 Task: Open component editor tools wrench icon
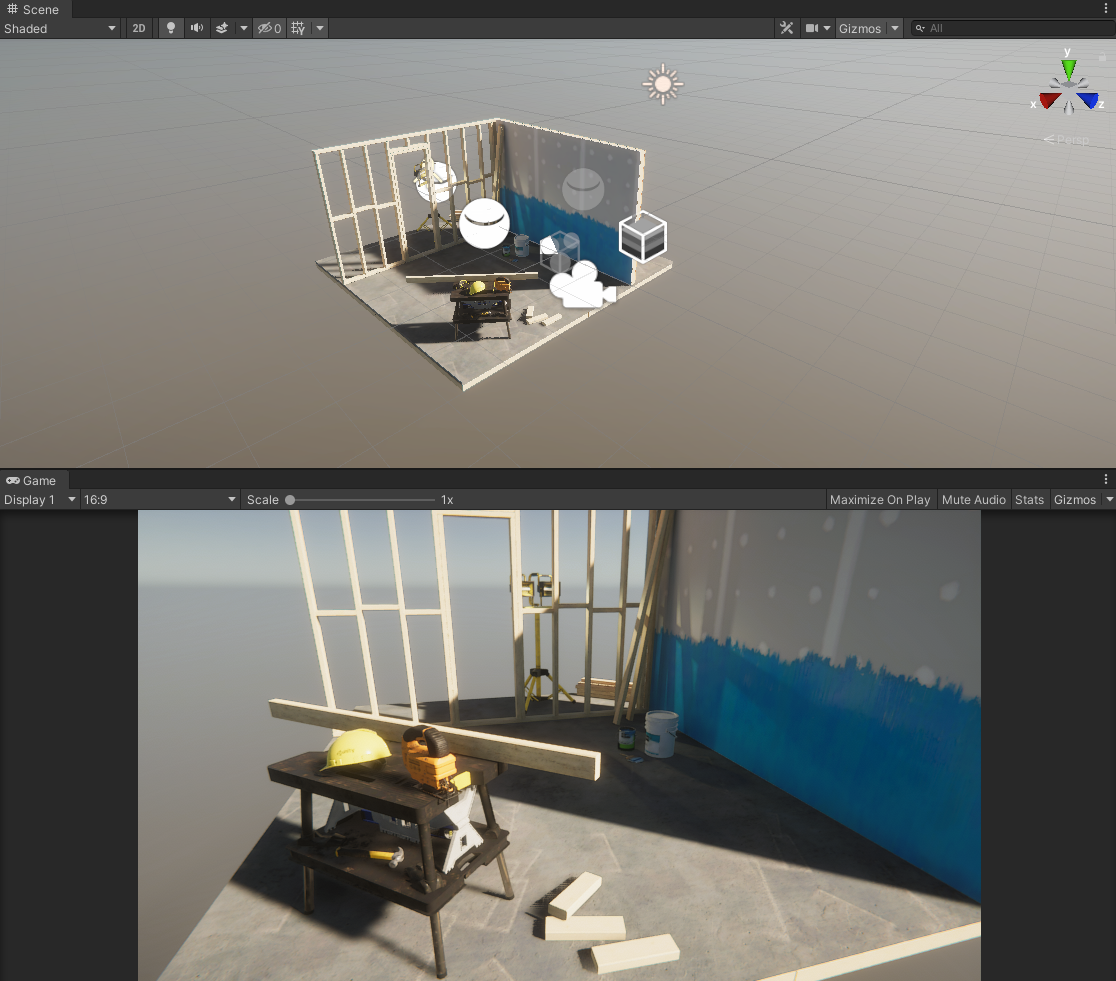coord(786,28)
